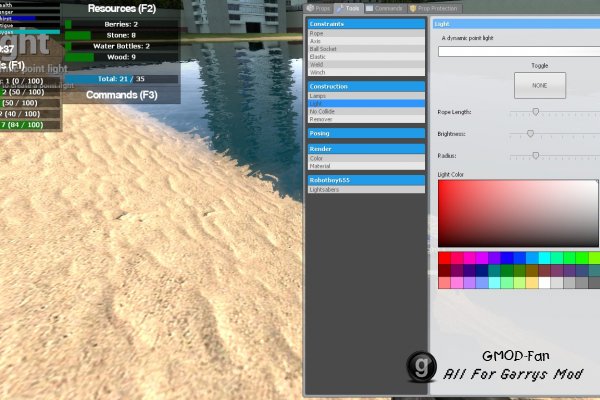The image size is (600, 400).
Task: Adjust the Radius slider handle
Action: 536,155
